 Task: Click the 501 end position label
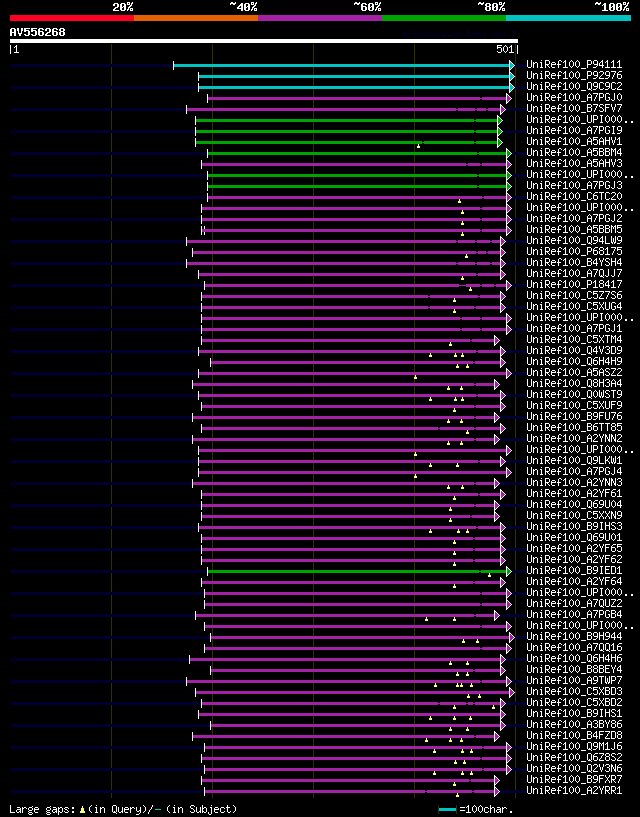[505, 49]
